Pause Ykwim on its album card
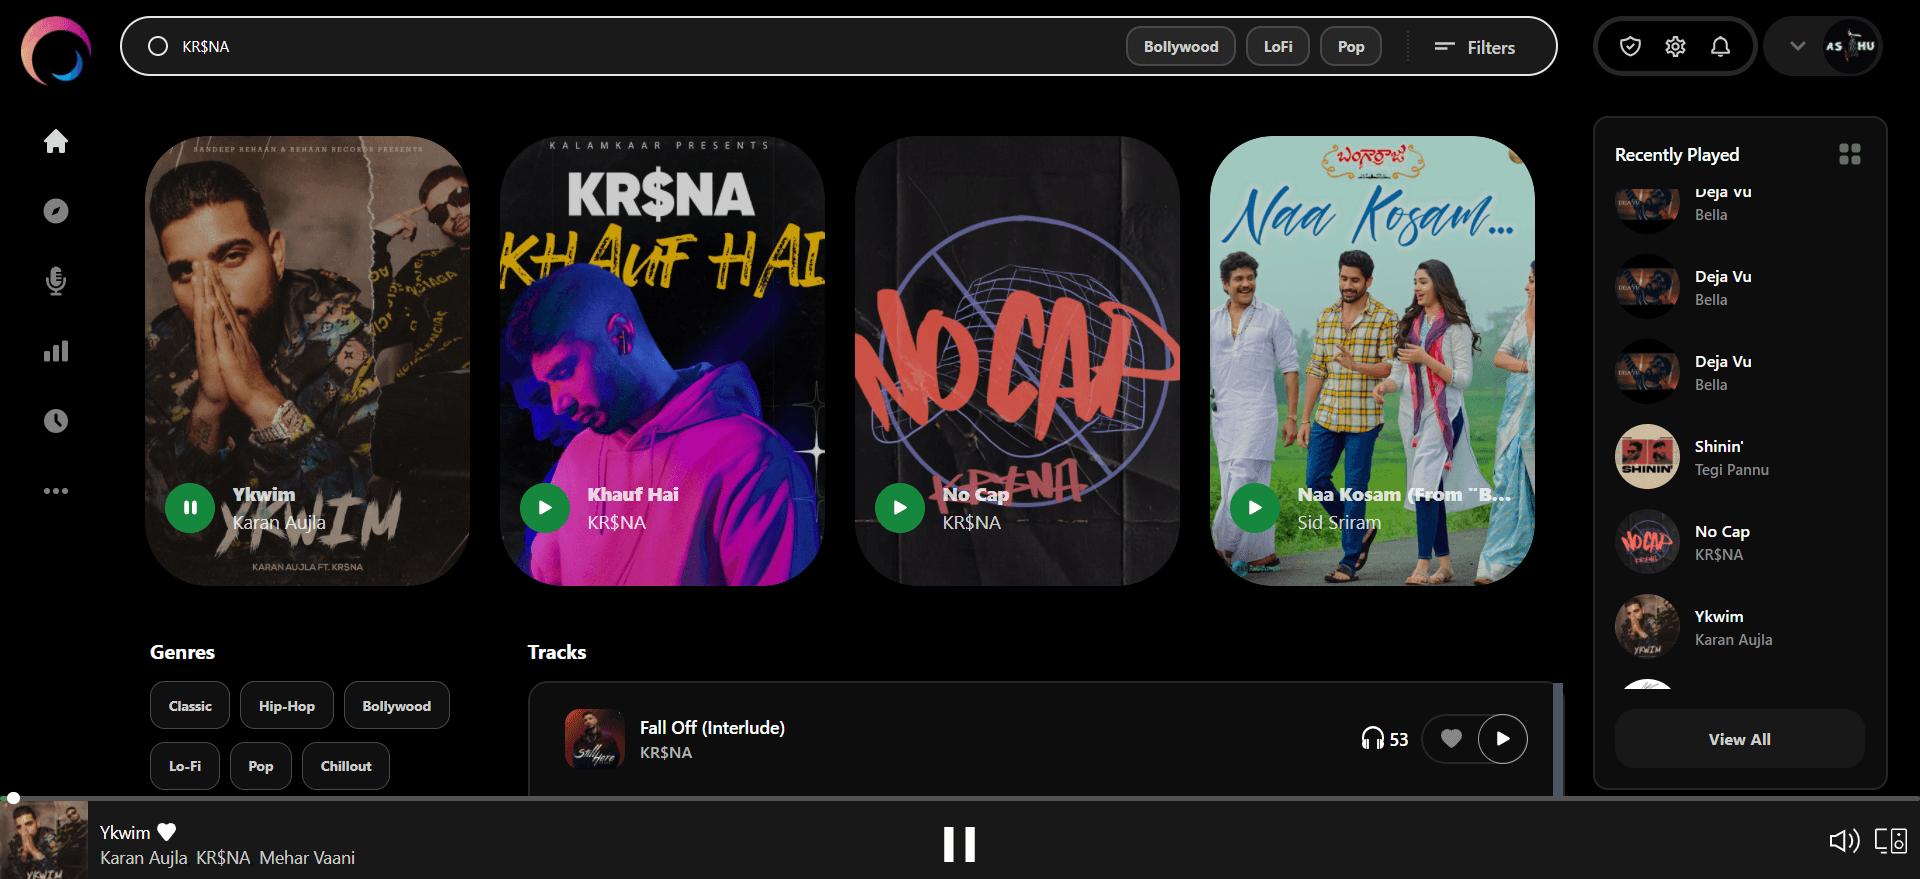Viewport: 1920px width, 879px height. [190, 508]
